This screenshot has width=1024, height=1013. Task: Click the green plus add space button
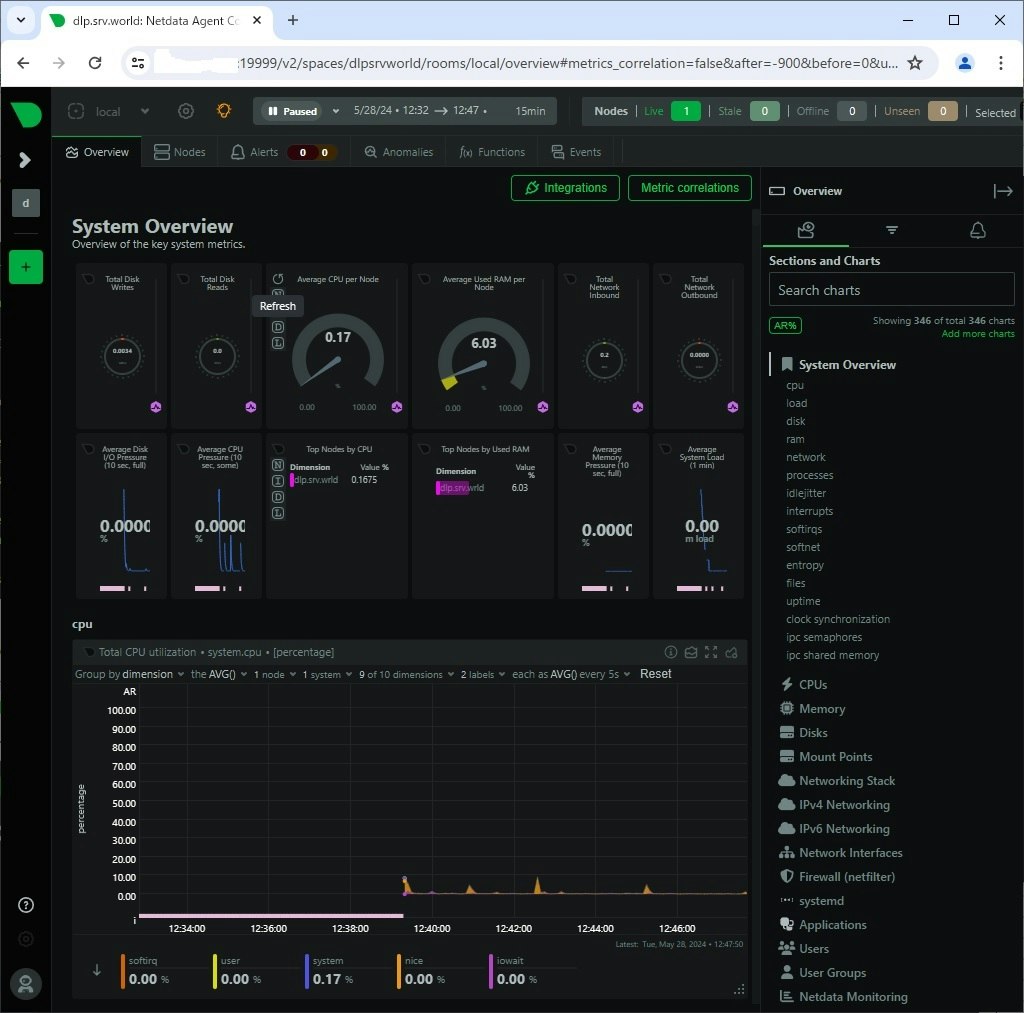pos(26,266)
